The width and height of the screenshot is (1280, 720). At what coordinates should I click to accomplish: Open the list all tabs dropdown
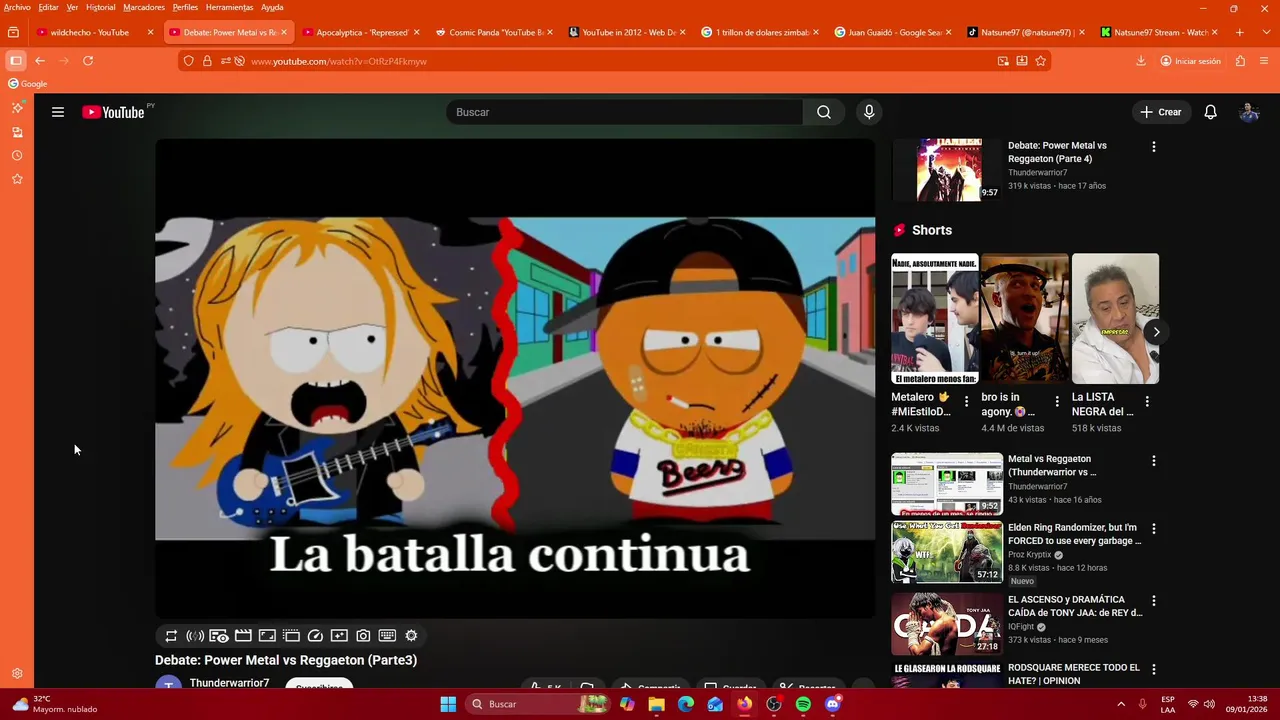[1264, 32]
